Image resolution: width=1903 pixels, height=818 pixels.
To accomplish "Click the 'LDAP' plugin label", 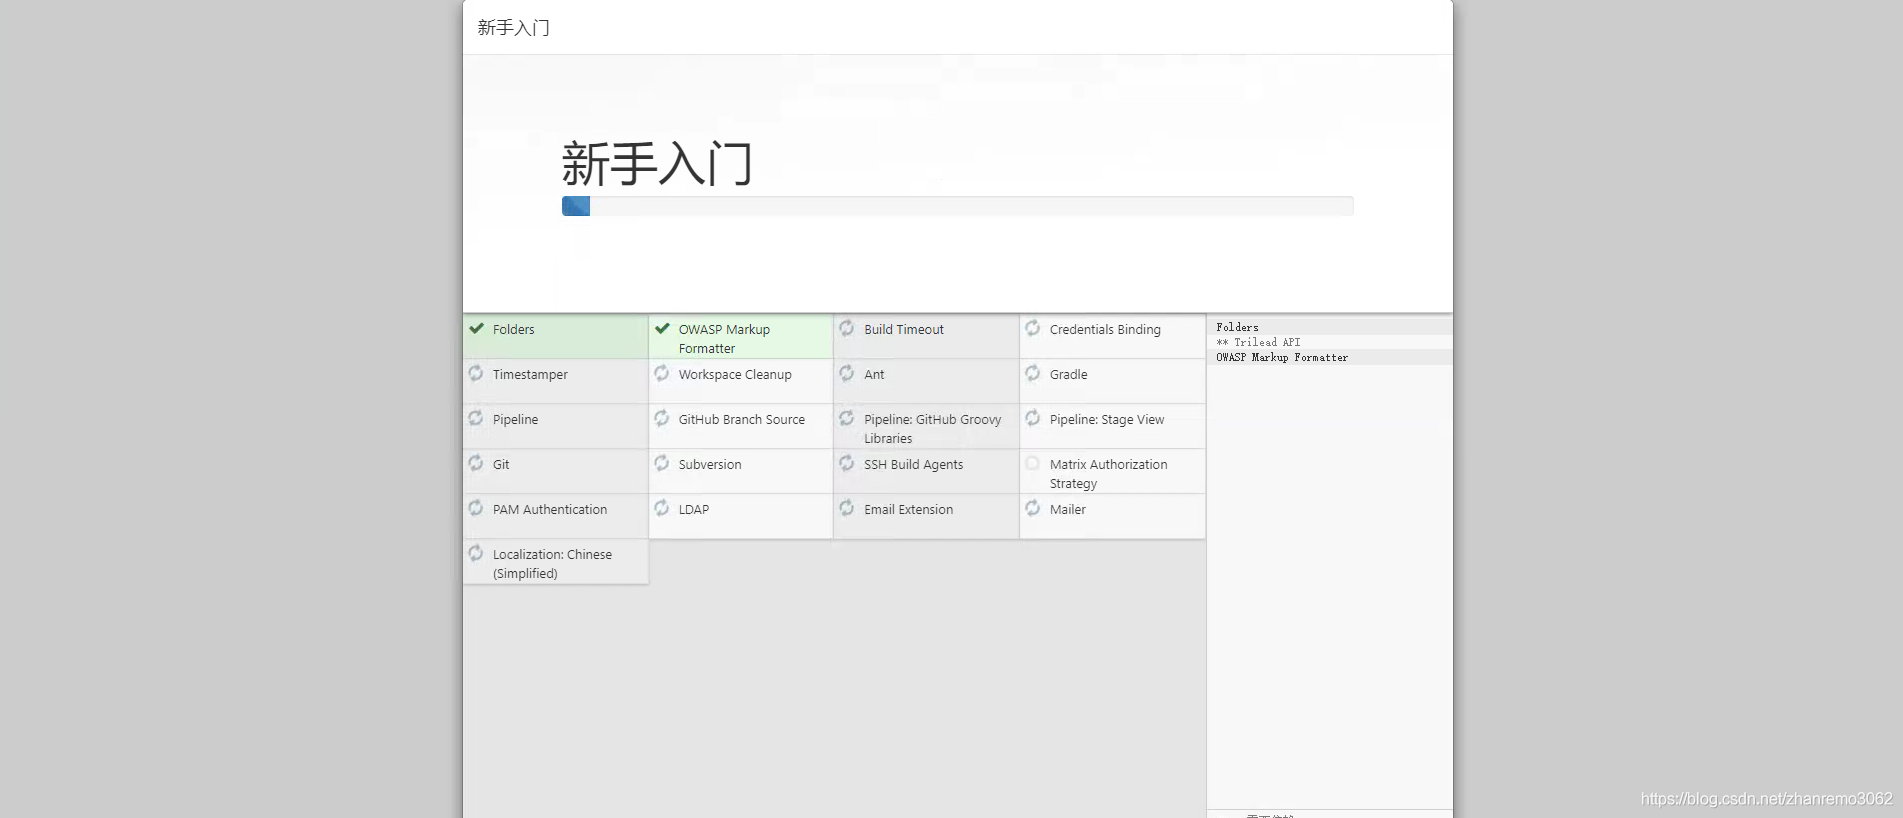I will (693, 510).
